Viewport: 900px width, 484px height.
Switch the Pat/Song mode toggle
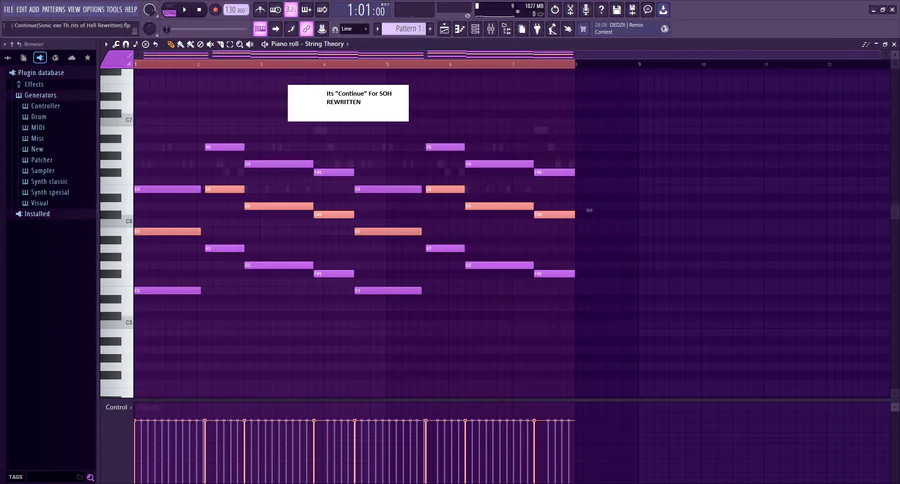tap(169, 10)
